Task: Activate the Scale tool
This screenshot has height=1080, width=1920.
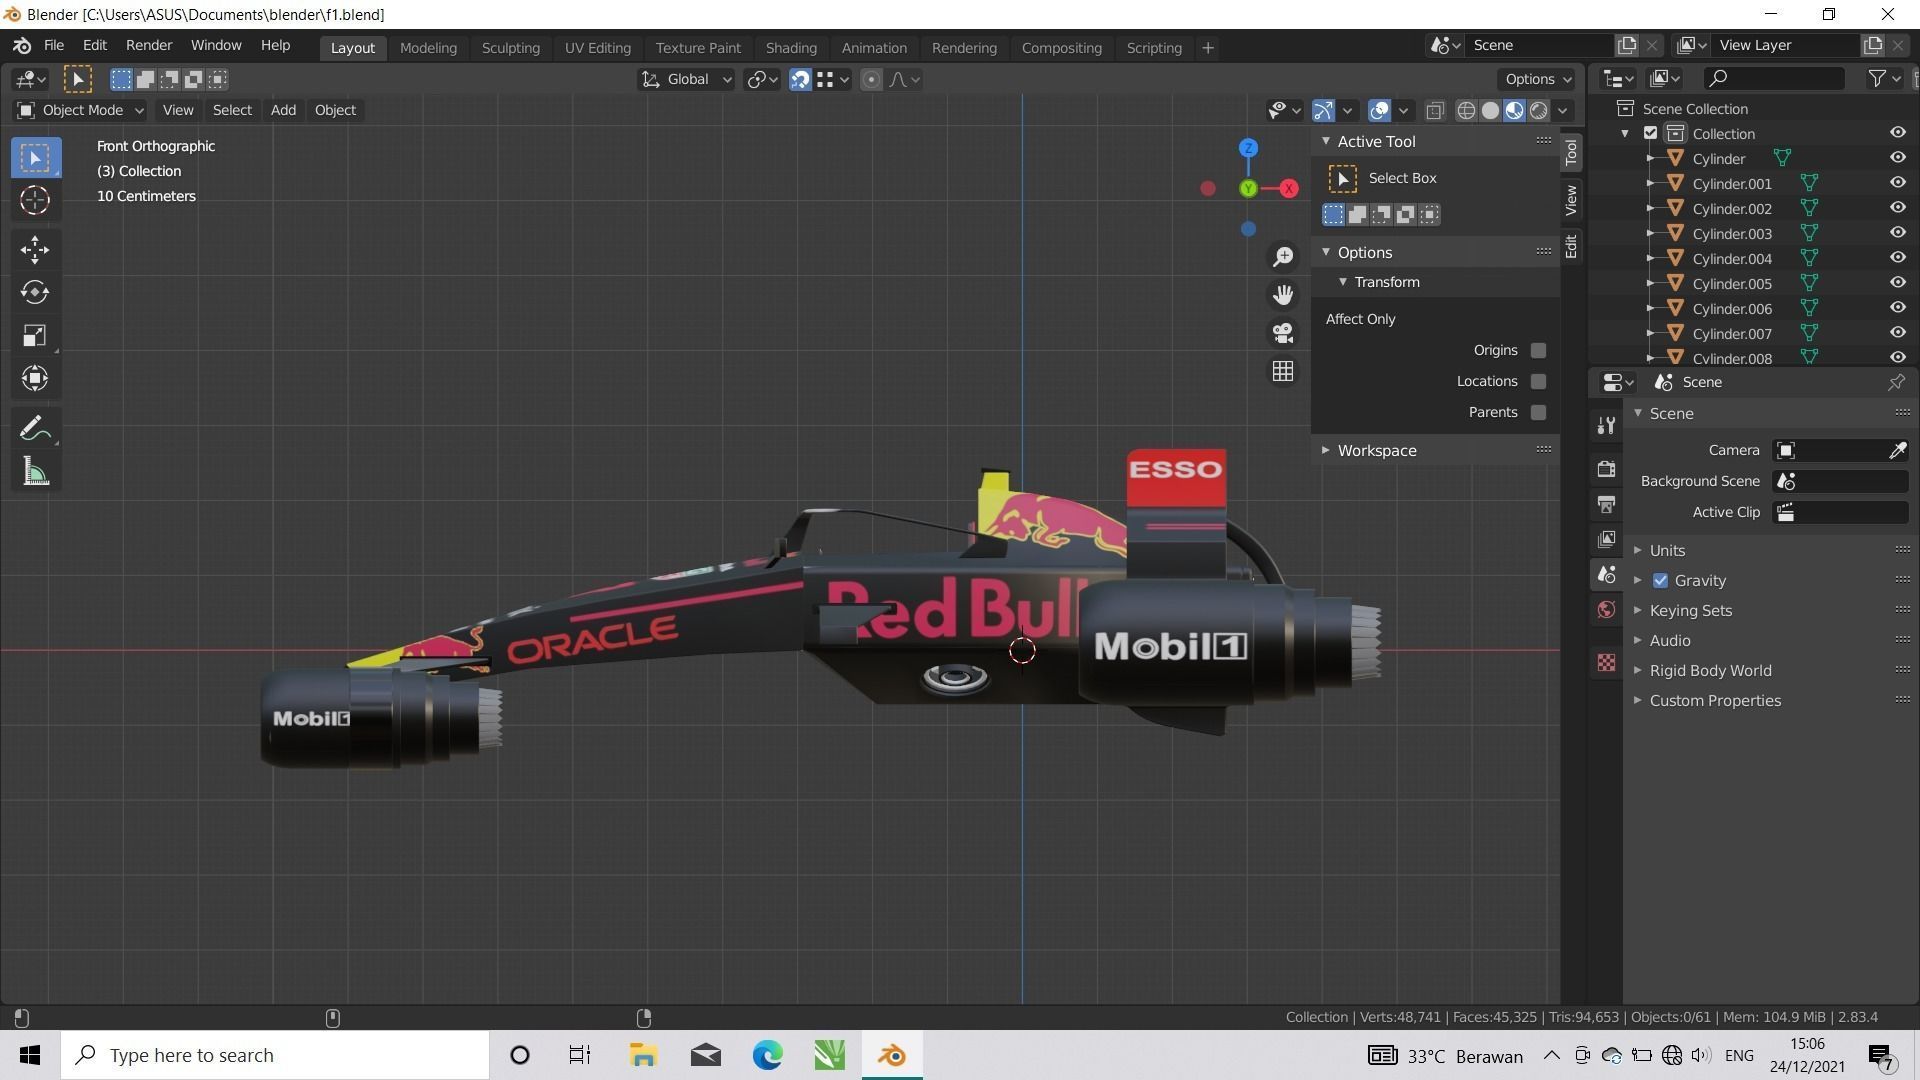Action: pos(35,335)
